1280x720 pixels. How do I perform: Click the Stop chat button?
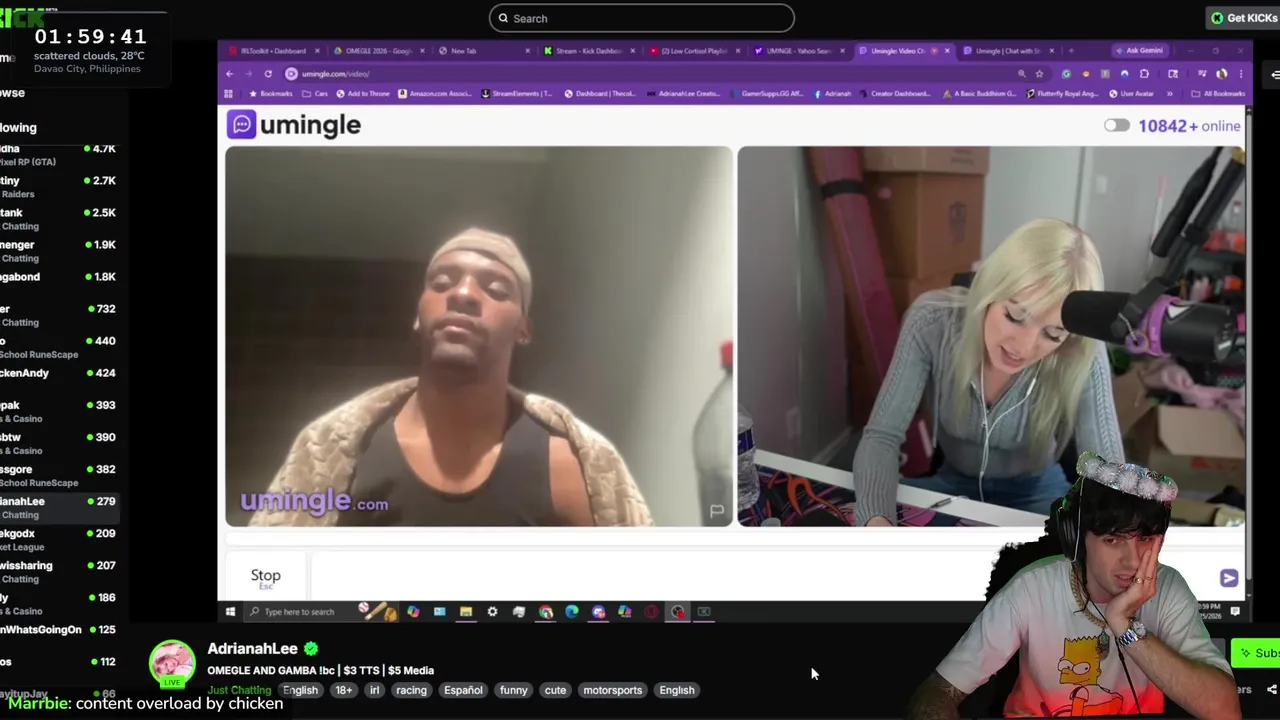265,578
